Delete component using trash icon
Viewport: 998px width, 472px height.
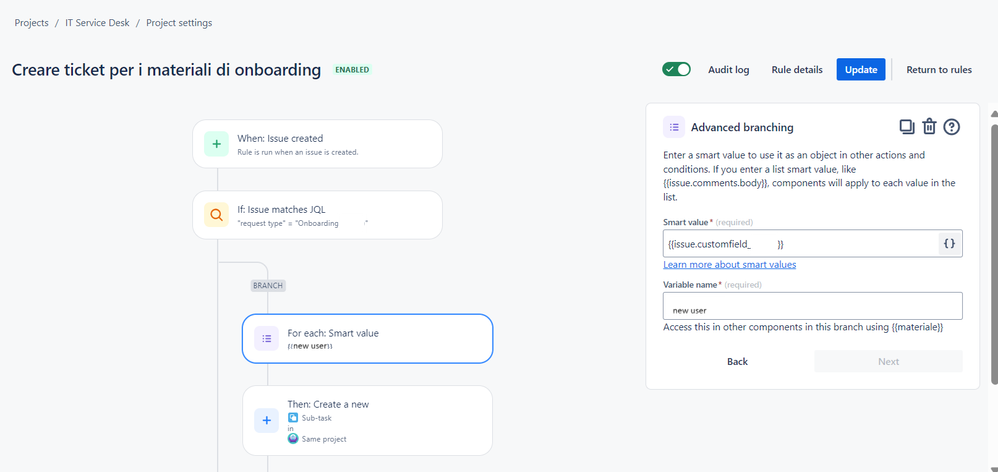(929, 127)
